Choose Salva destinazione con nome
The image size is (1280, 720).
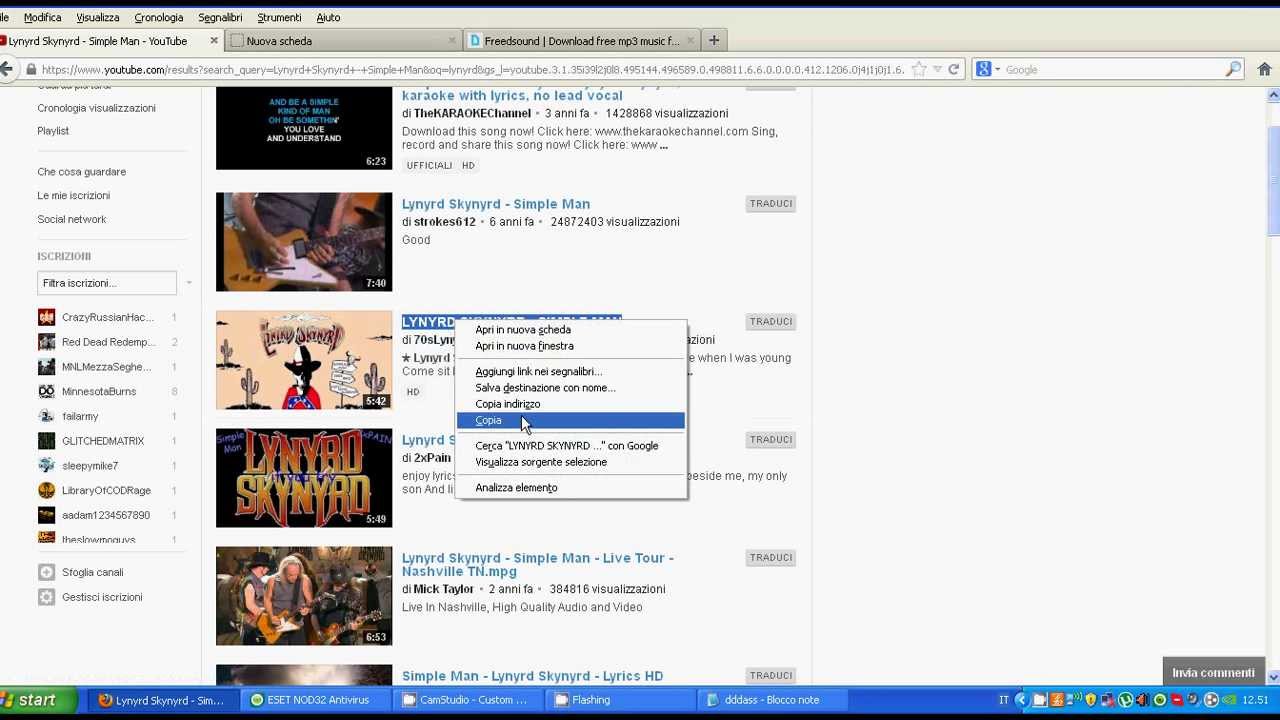click(x=570, y=388)
